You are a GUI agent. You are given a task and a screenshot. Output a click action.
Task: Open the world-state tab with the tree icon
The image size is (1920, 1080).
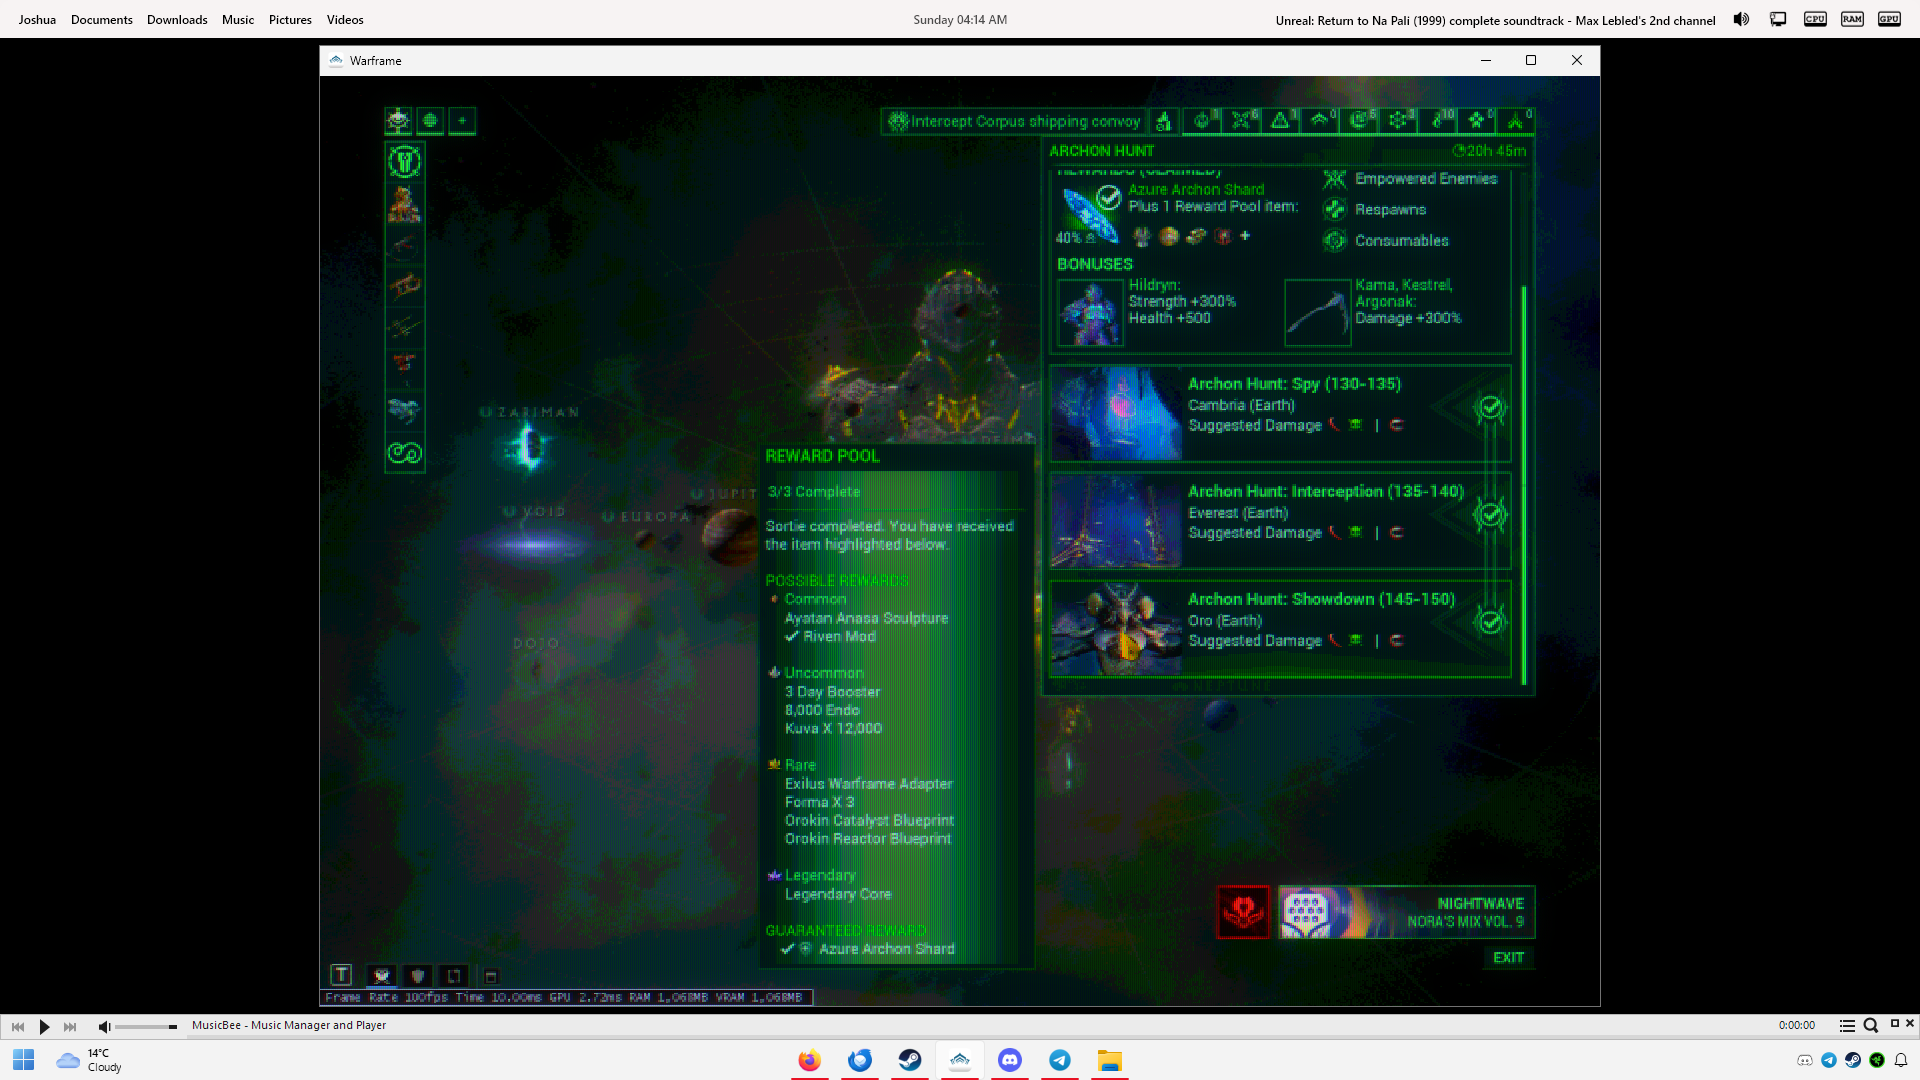(1516, 121)
